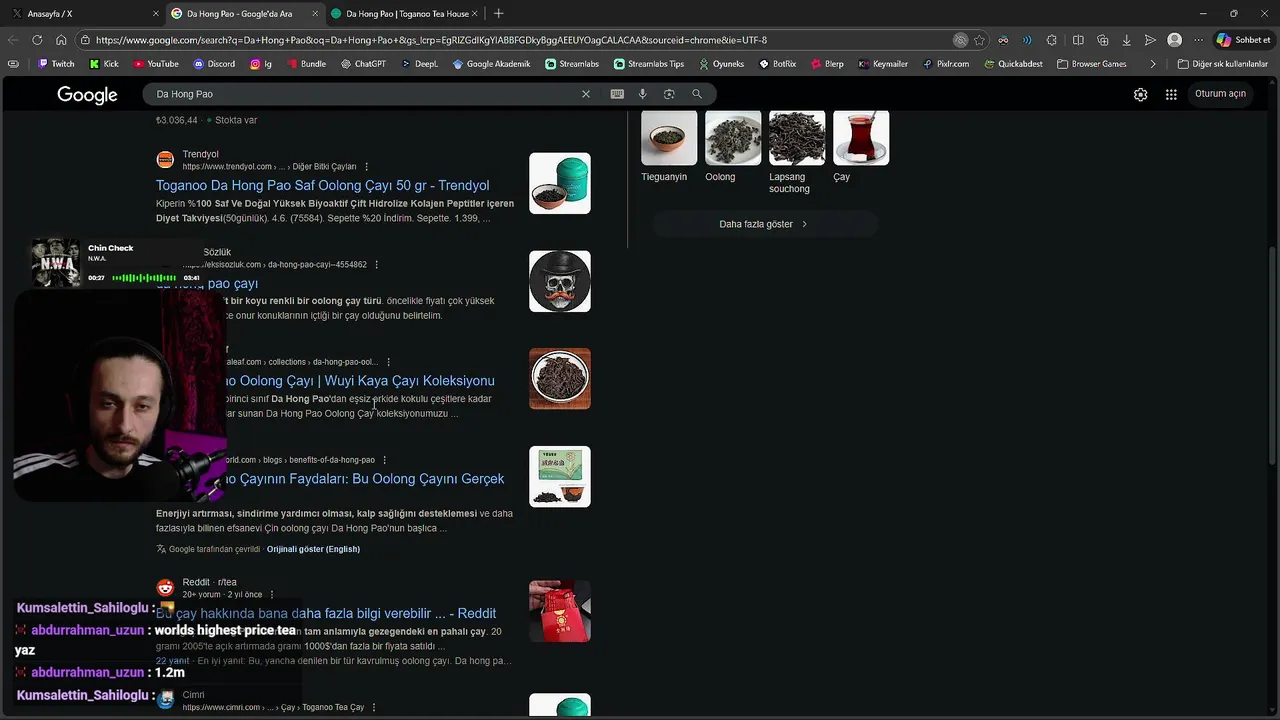Open the browser profile avatar

point(1175,40)
